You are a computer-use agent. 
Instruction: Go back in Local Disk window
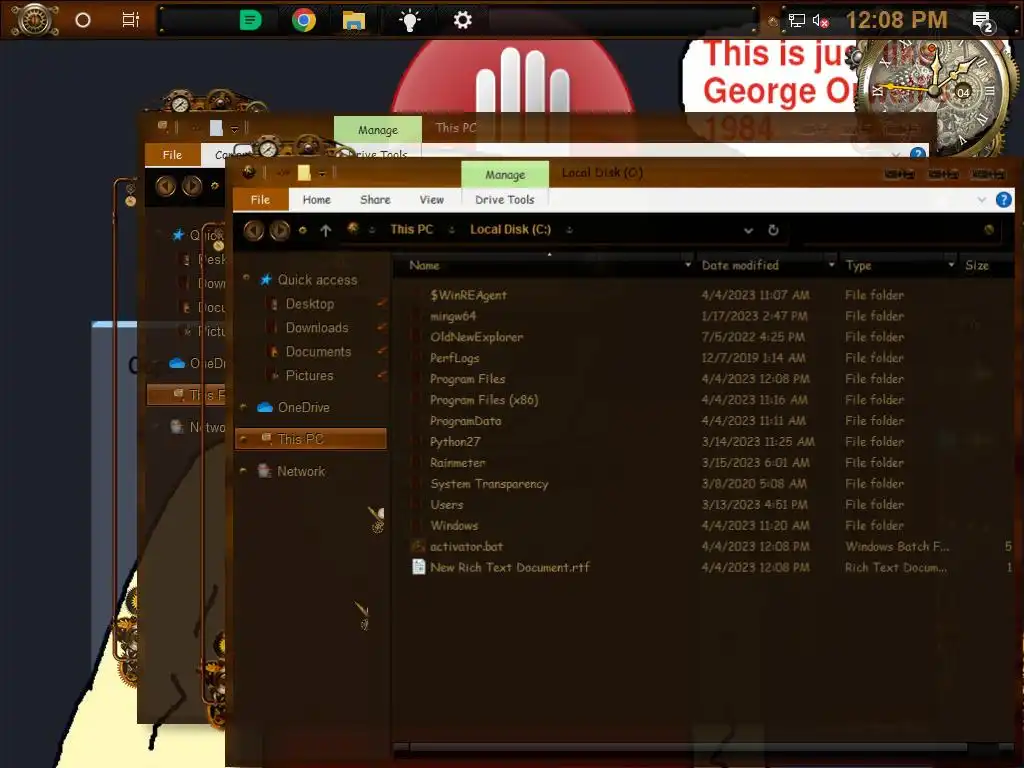[253, 230]
